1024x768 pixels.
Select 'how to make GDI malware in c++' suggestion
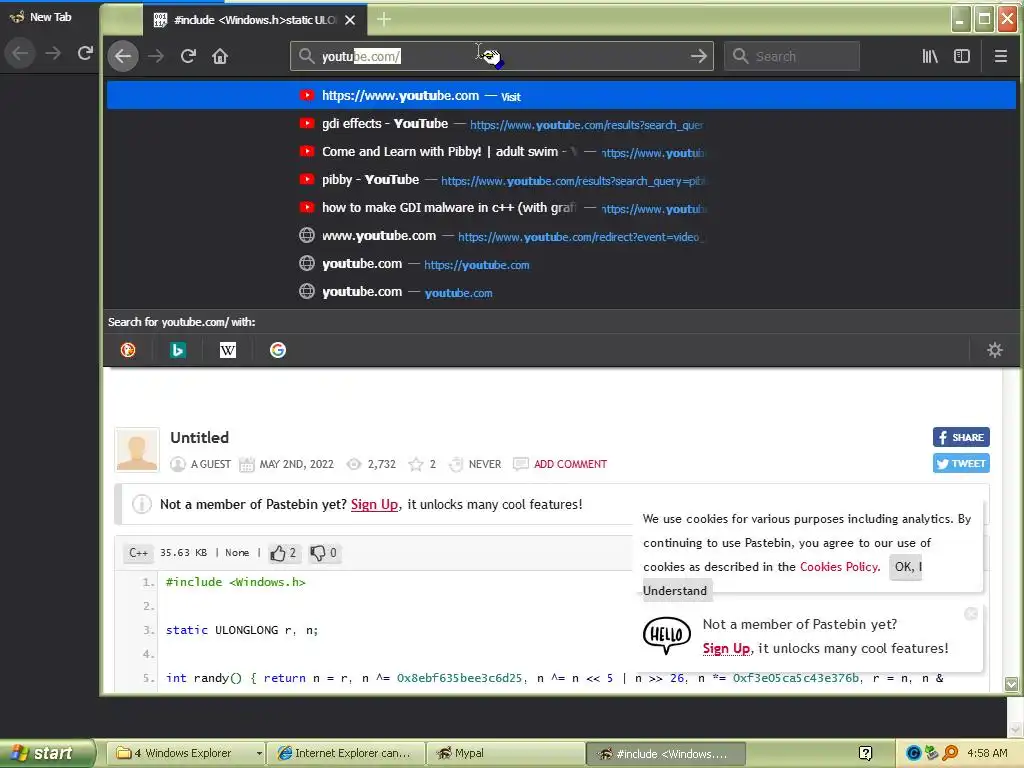(x=562, y=208)
